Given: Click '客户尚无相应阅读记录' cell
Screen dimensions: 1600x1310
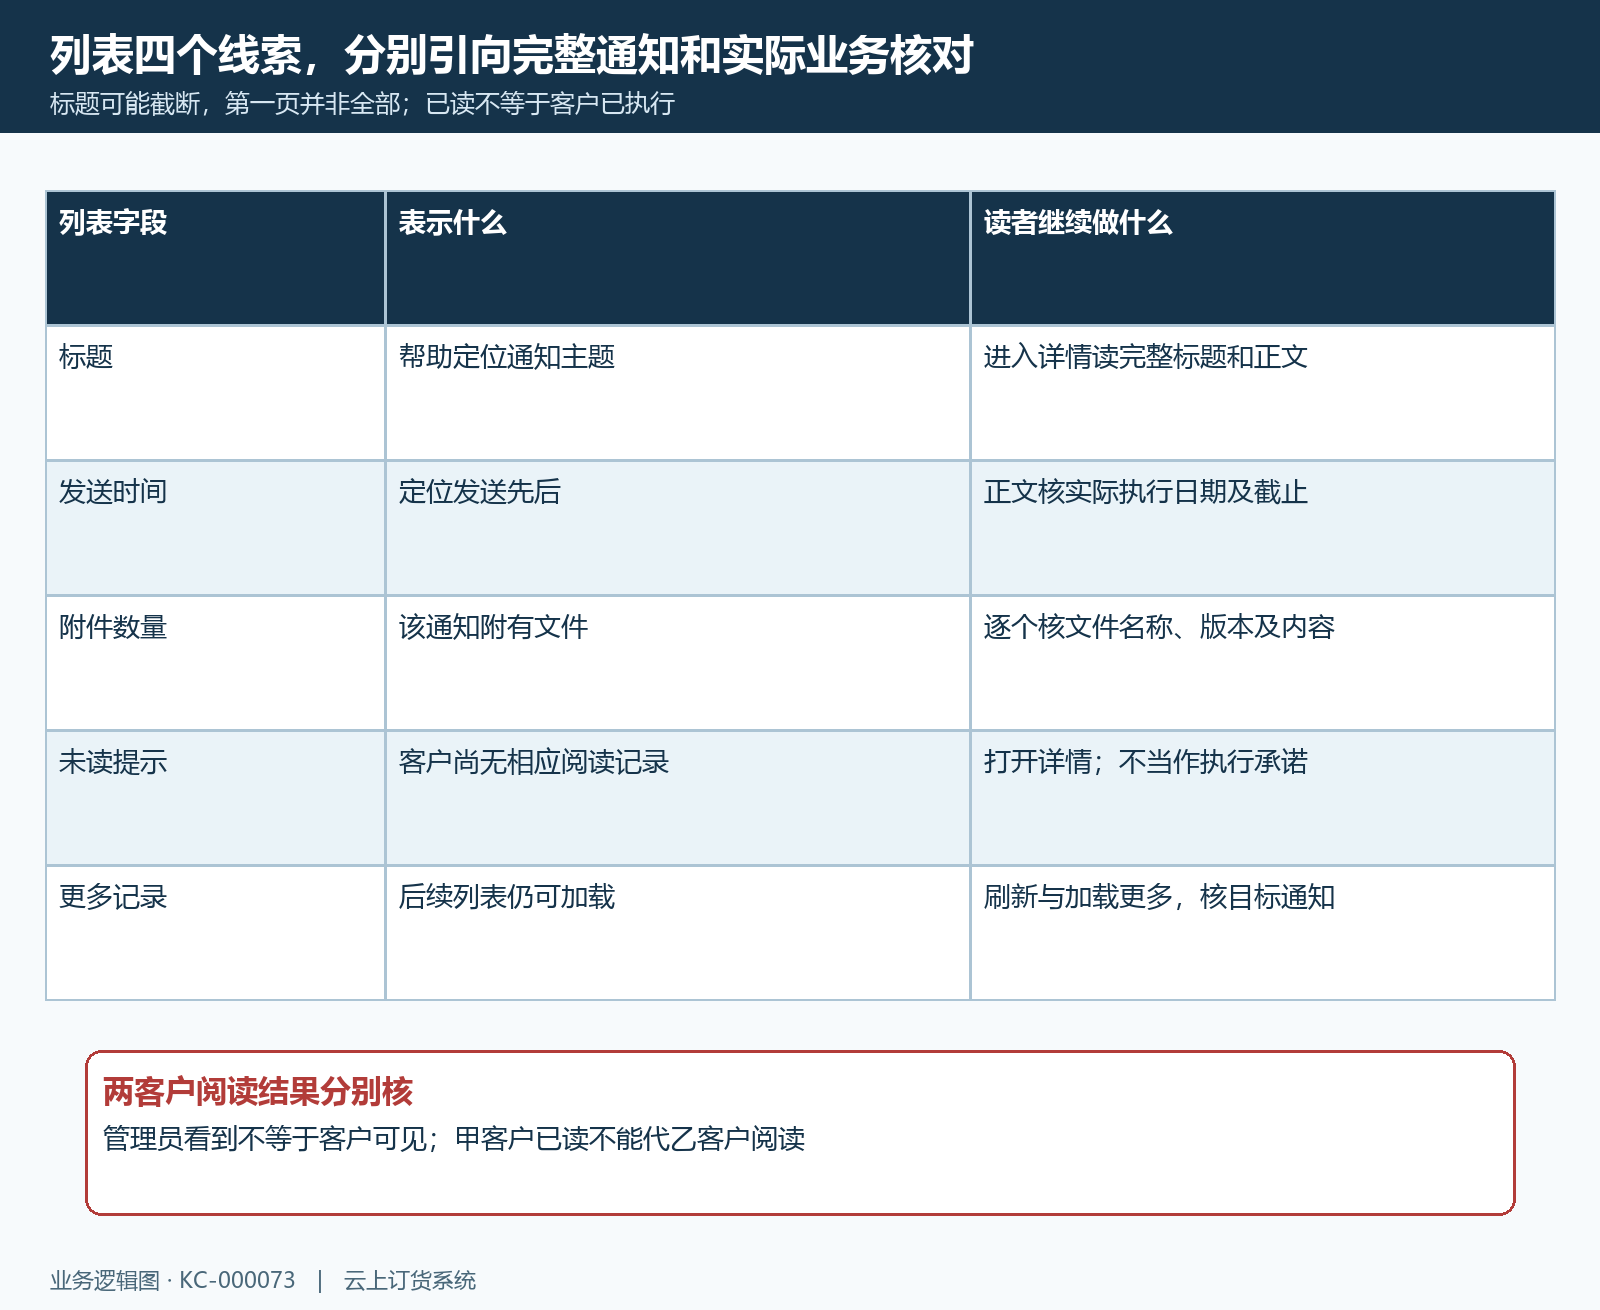Looking at the screenshot, I should [x=677, y=798].
